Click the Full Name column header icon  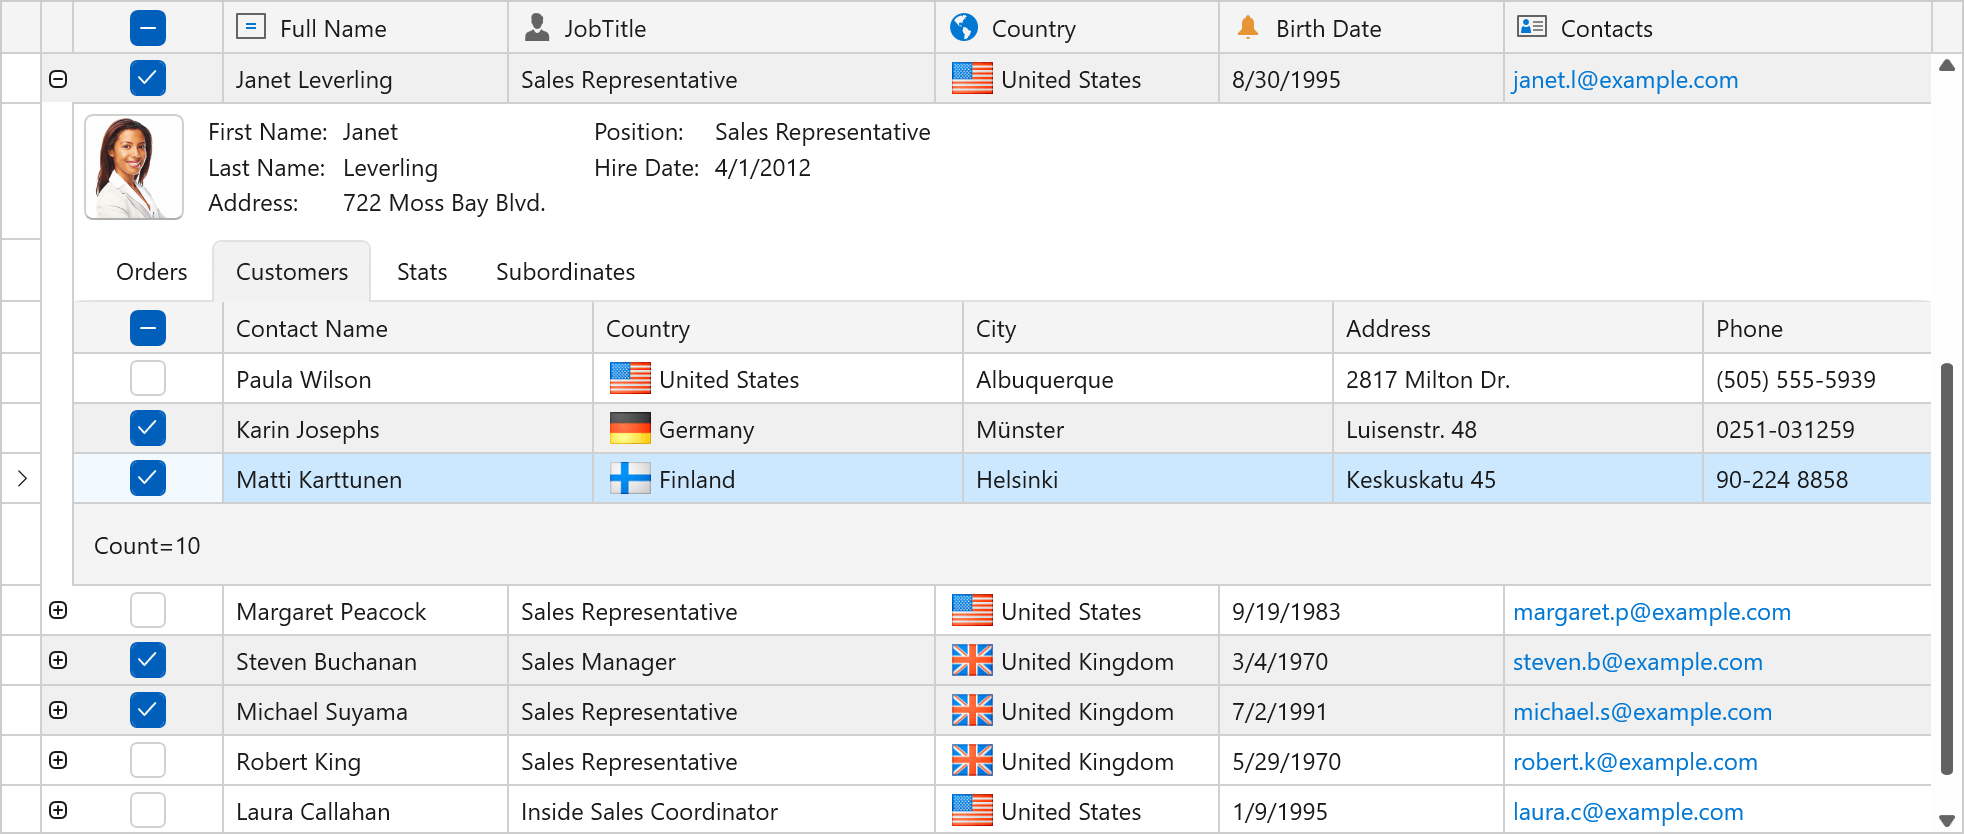pyautogui.click(x=250, y=27)
